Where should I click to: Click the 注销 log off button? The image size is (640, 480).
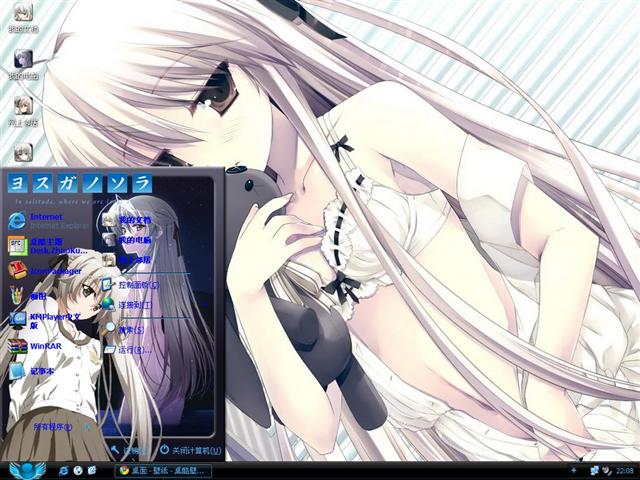tap(130, 450)
